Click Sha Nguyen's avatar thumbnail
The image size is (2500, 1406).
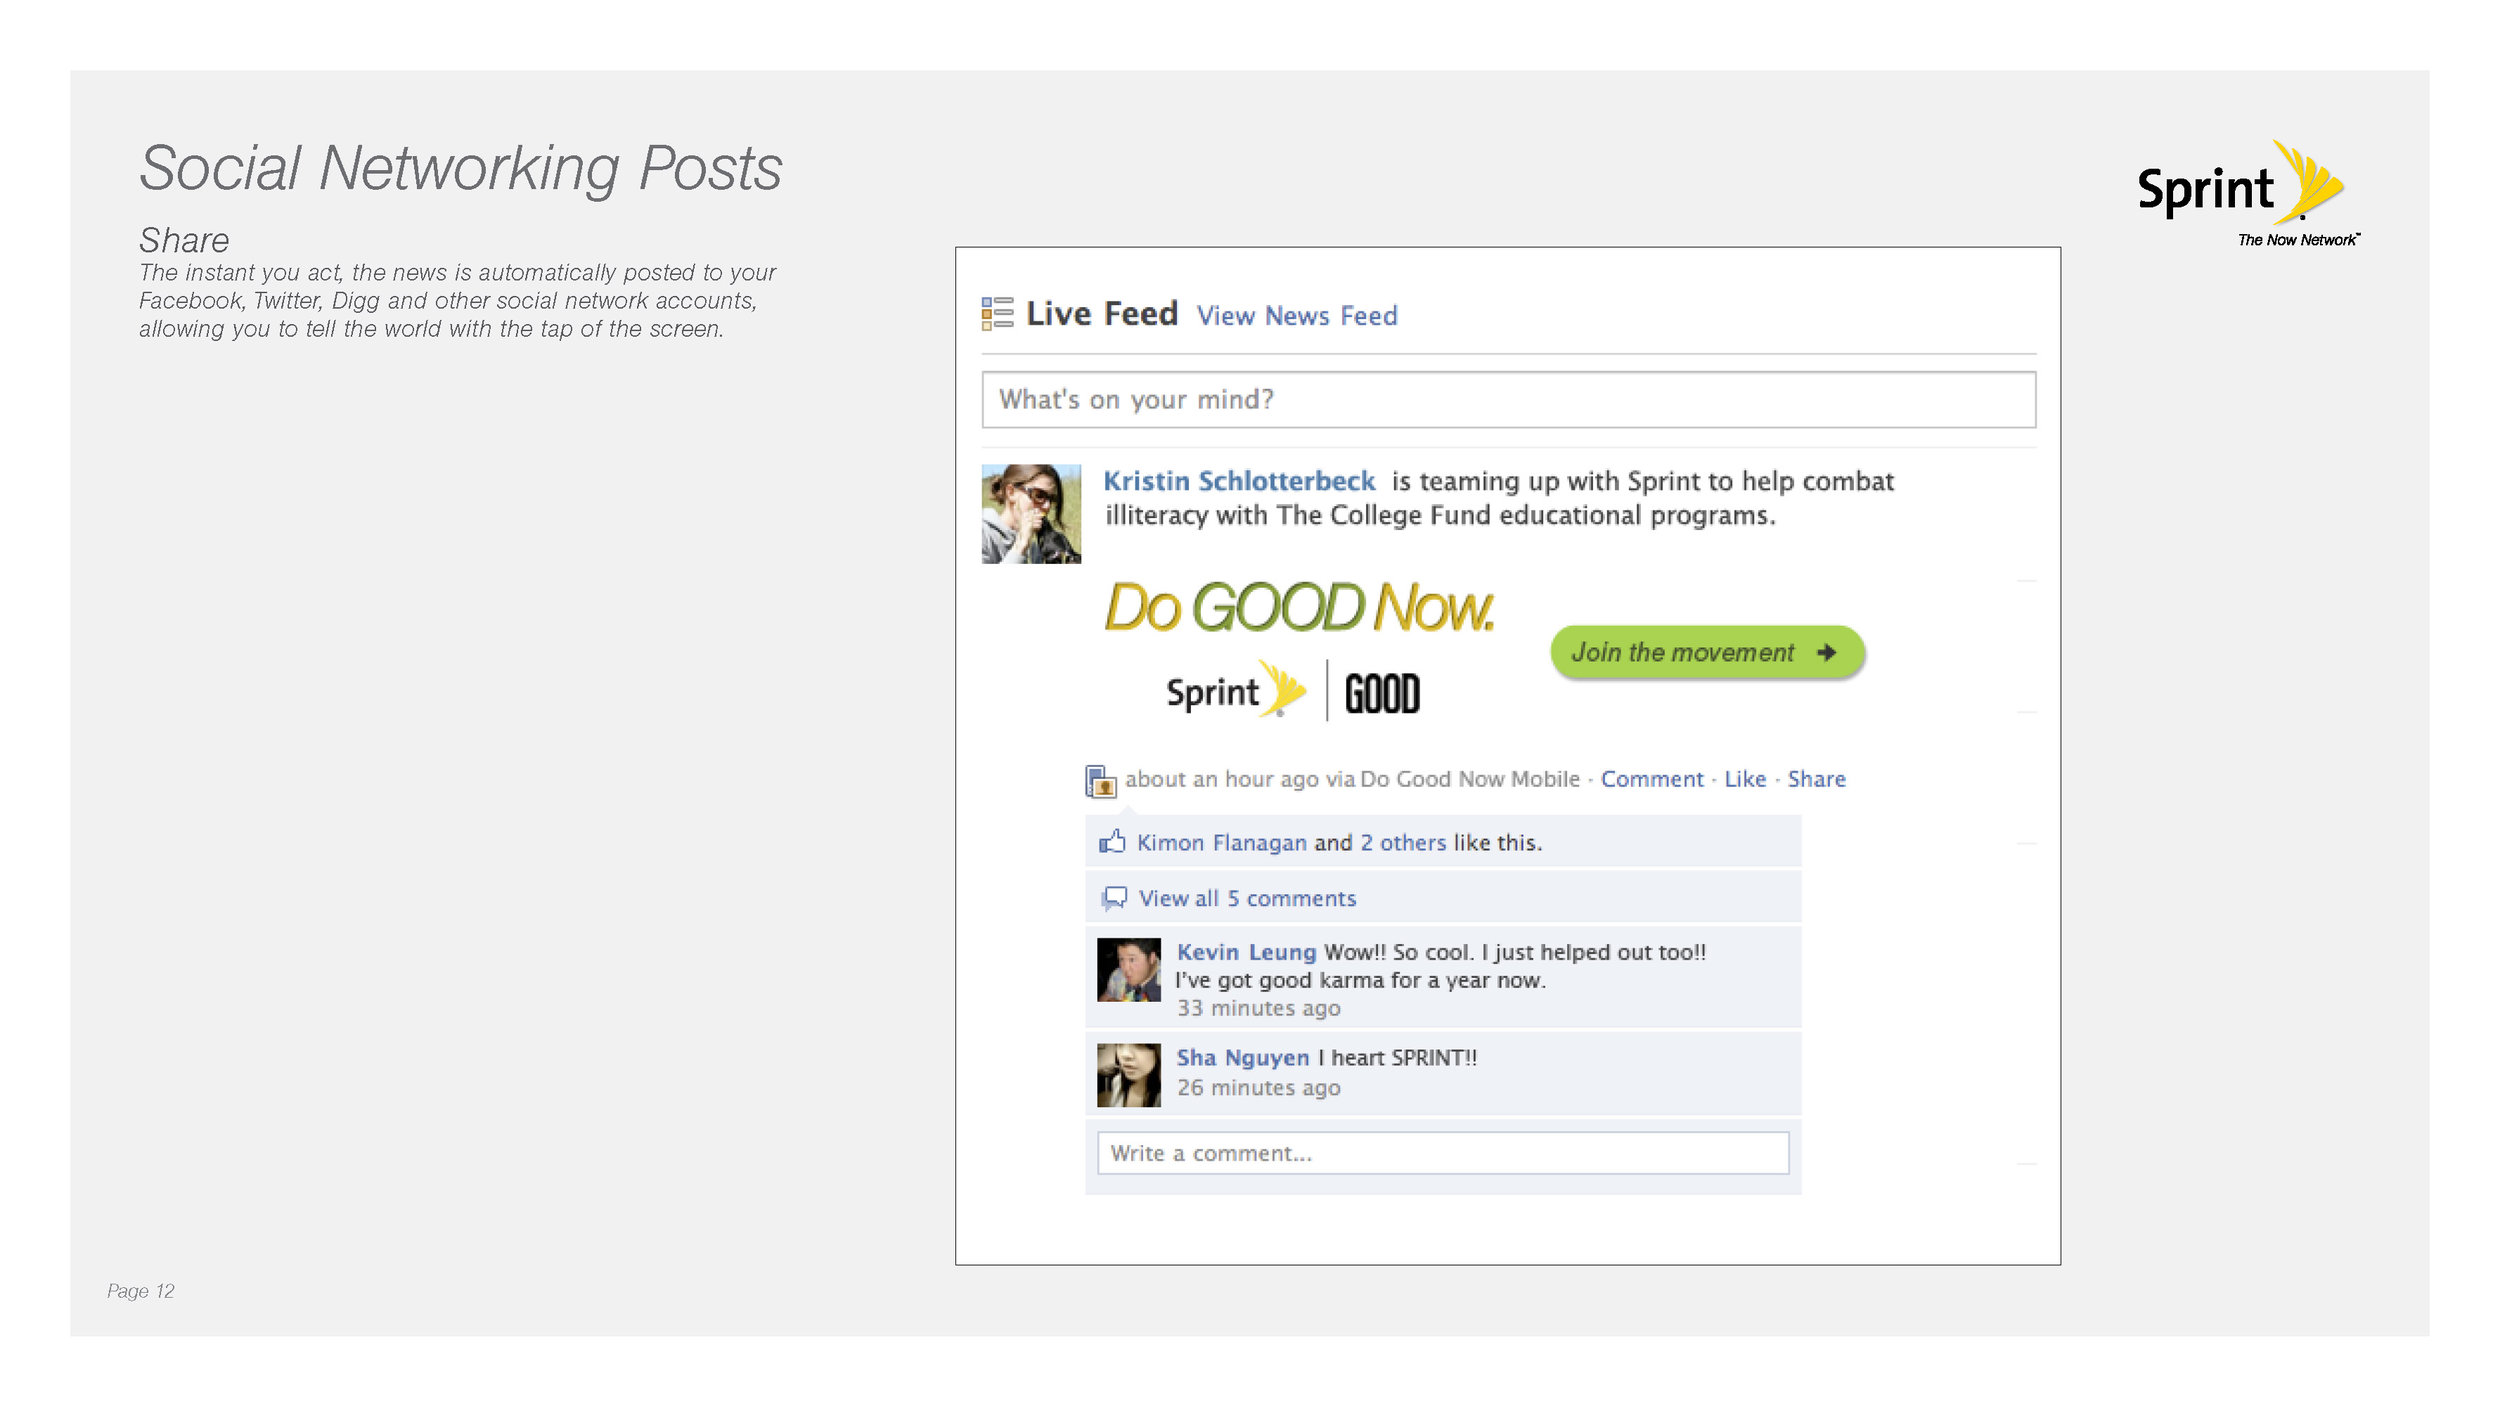[x=1129, y=1075]
